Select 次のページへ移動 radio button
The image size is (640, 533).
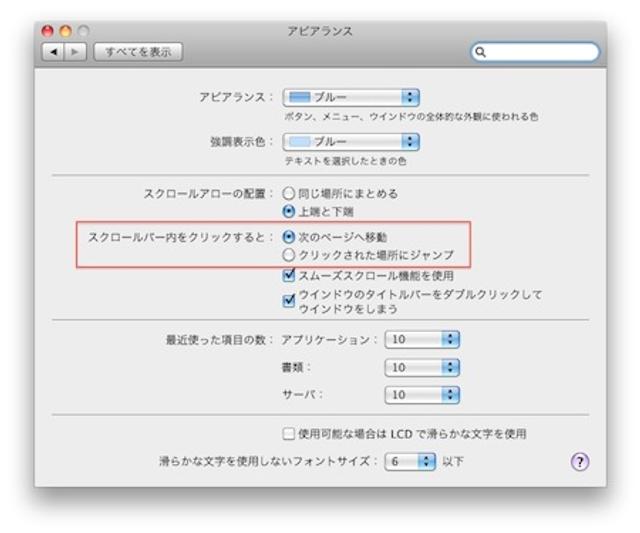click(289, 238)
